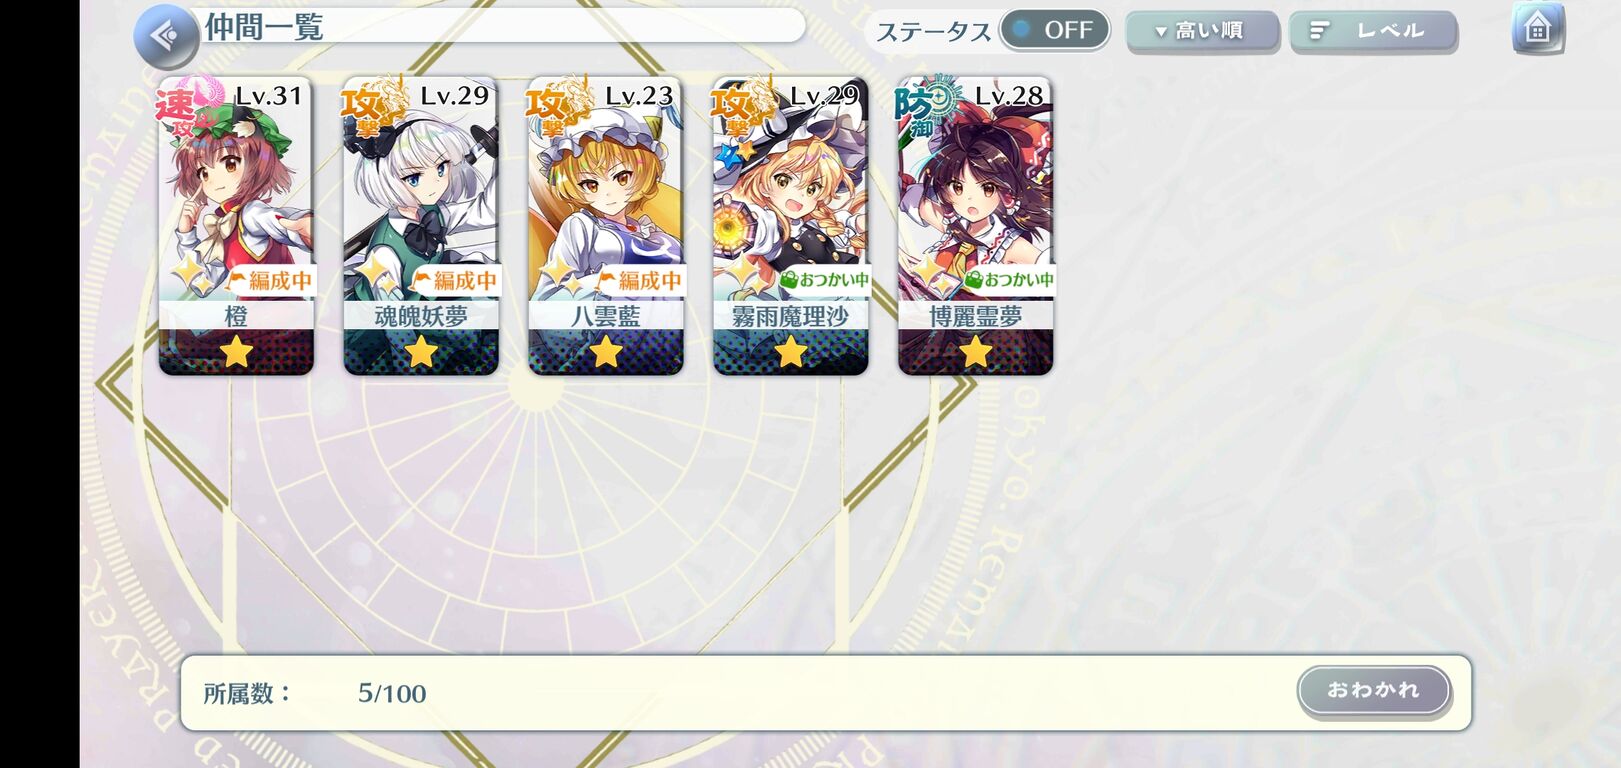
Task: Select the 霧雨魔理沙 character card
Action: [791, 226]
